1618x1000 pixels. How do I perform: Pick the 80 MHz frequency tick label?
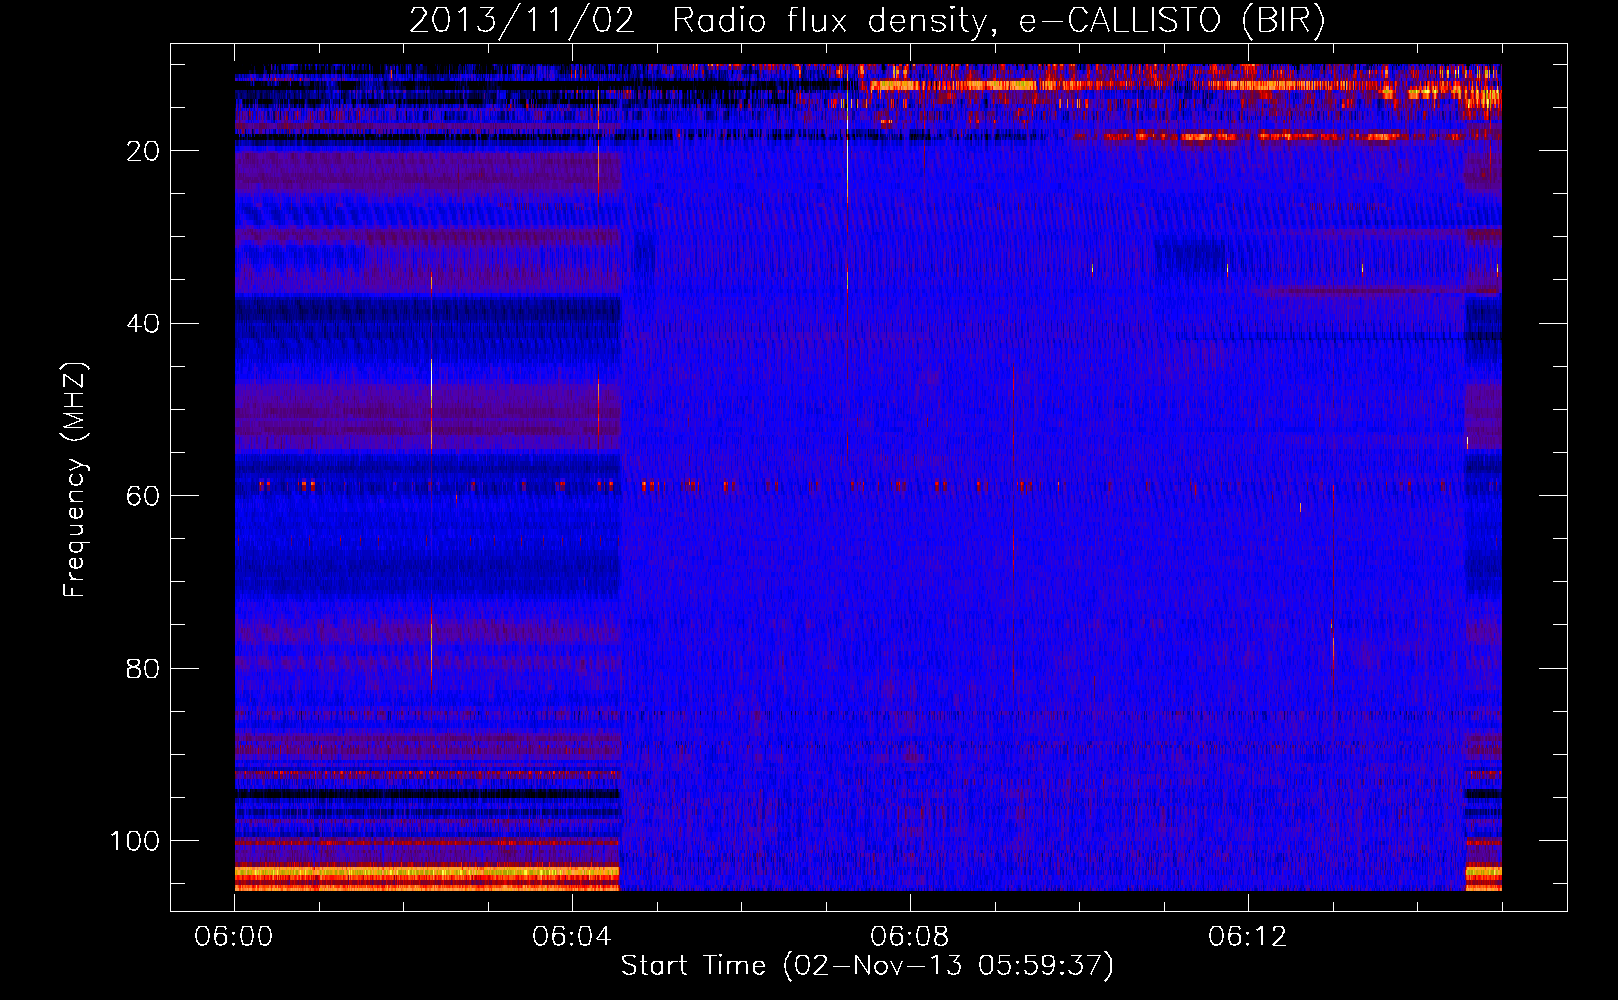click(x=144, y=668)
